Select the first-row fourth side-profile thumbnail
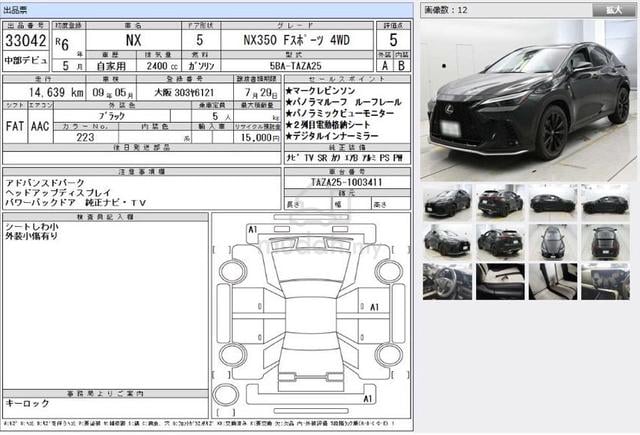 (x=606, y=202)
